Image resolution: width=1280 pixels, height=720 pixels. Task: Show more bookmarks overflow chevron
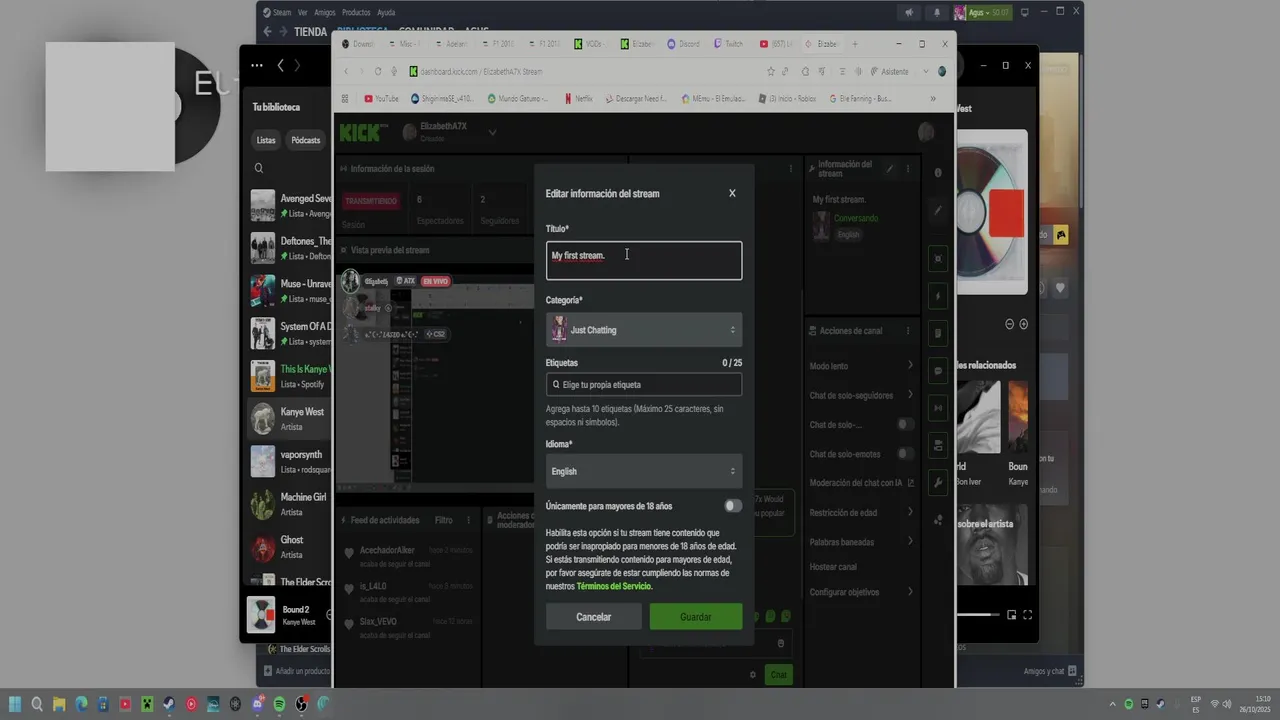click(933, 99)
